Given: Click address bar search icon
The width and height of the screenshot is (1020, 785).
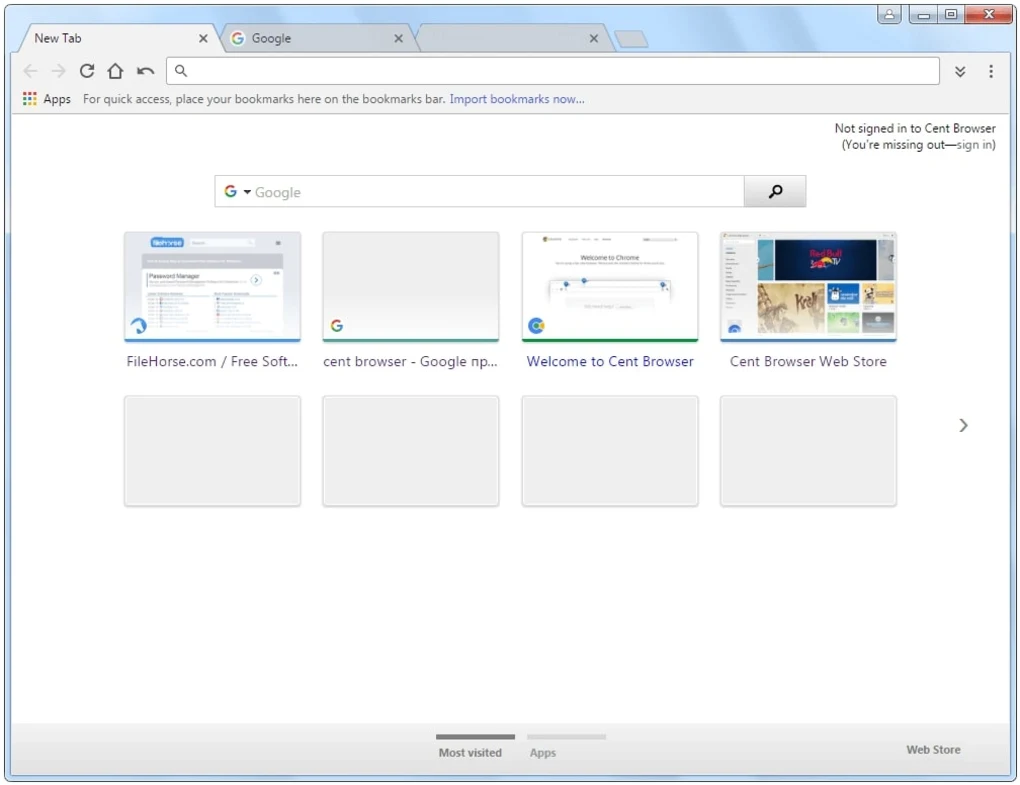Looking at the screenshot, I should click(181, 71).
